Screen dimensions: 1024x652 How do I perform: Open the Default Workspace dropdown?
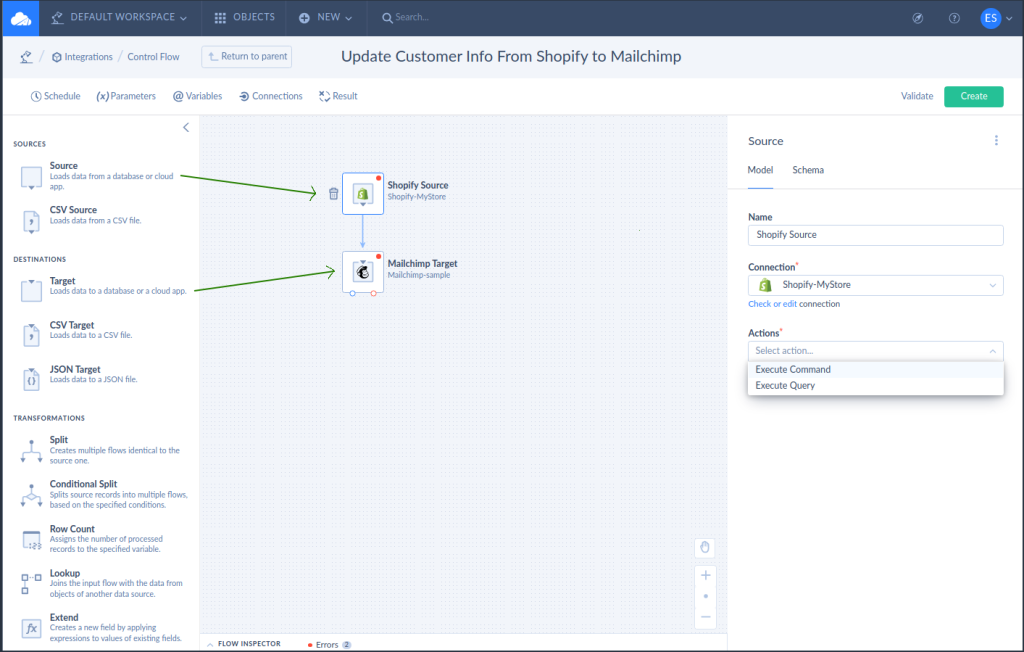click(x=119, y=18)
